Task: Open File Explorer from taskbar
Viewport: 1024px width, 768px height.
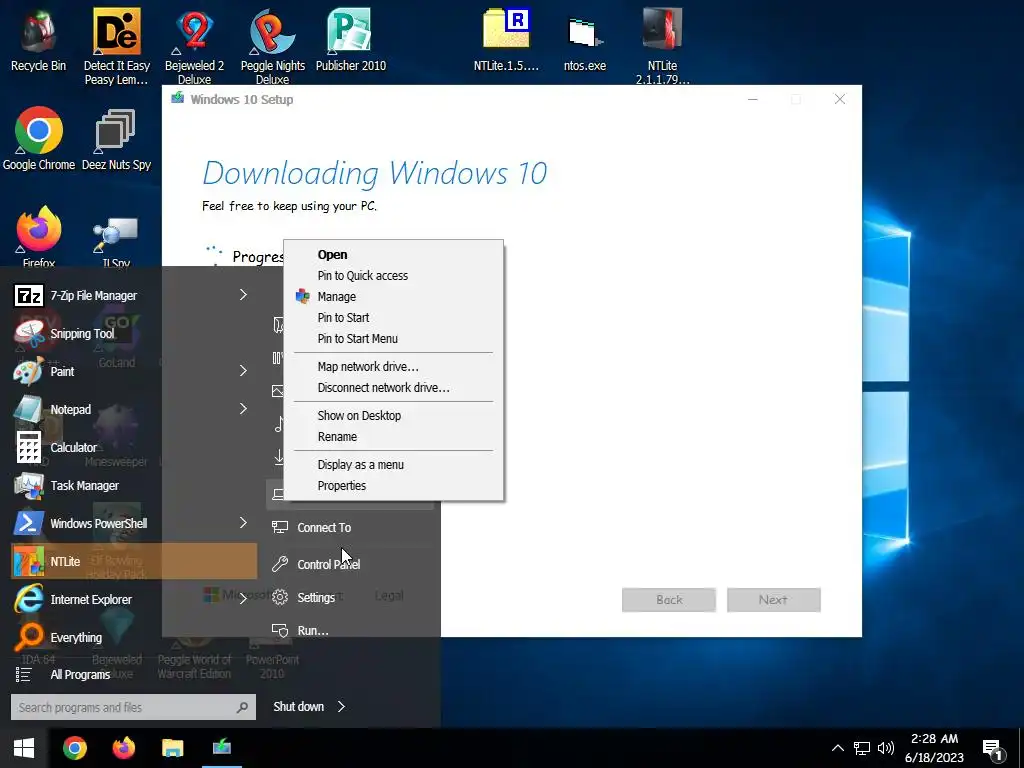Action: [172, 748]
